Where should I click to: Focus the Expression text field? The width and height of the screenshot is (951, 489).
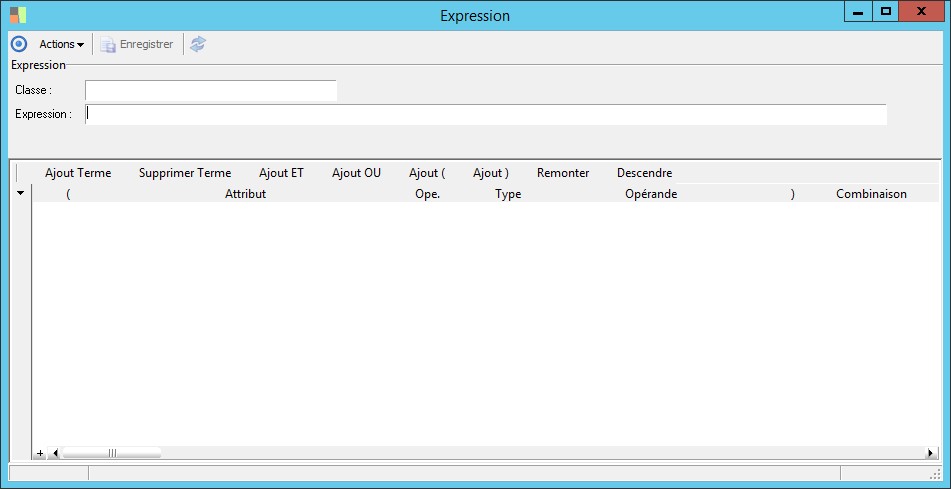point(486,114)
